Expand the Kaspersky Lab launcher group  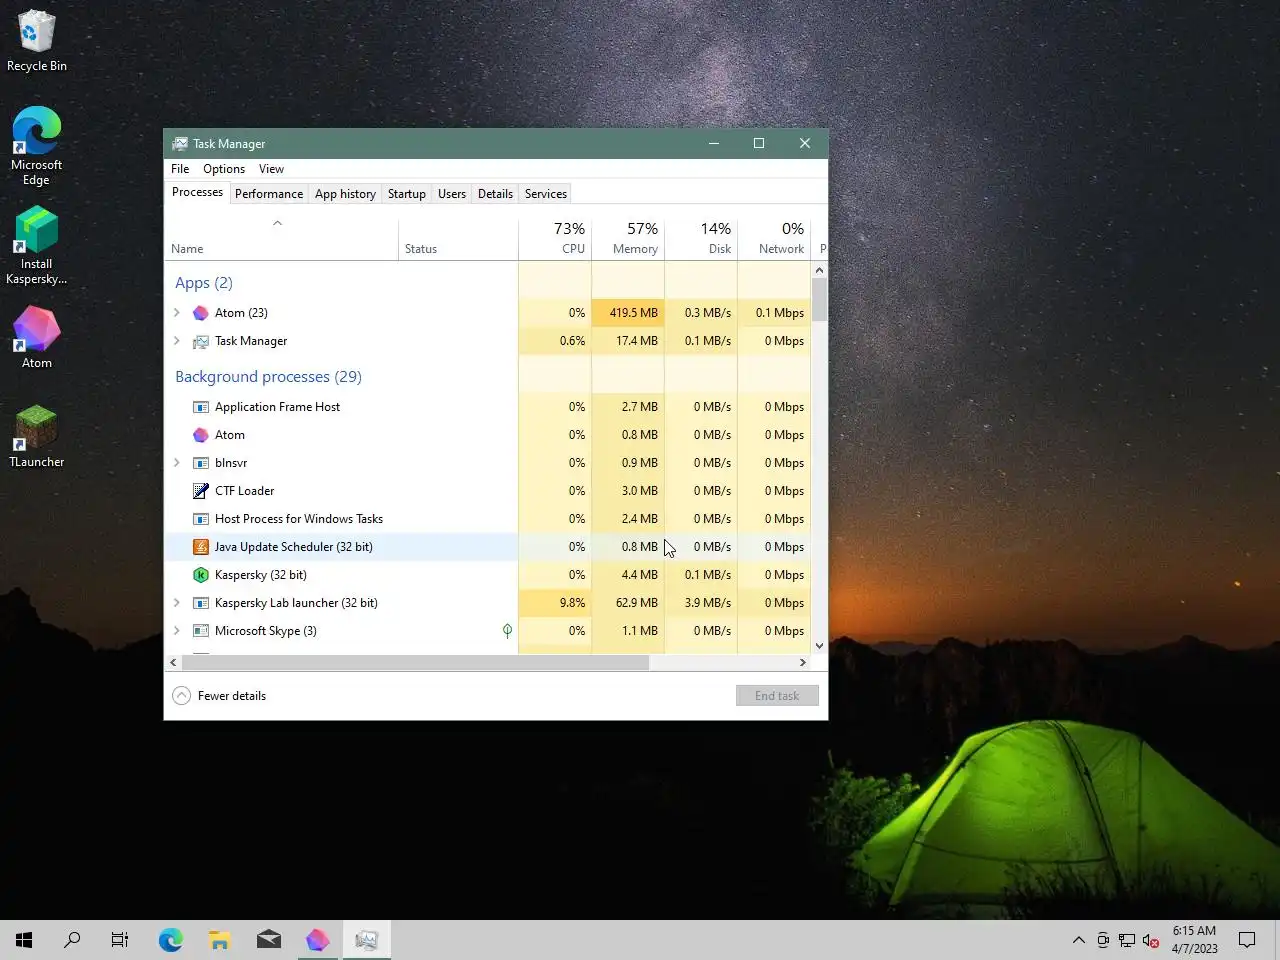177,603
